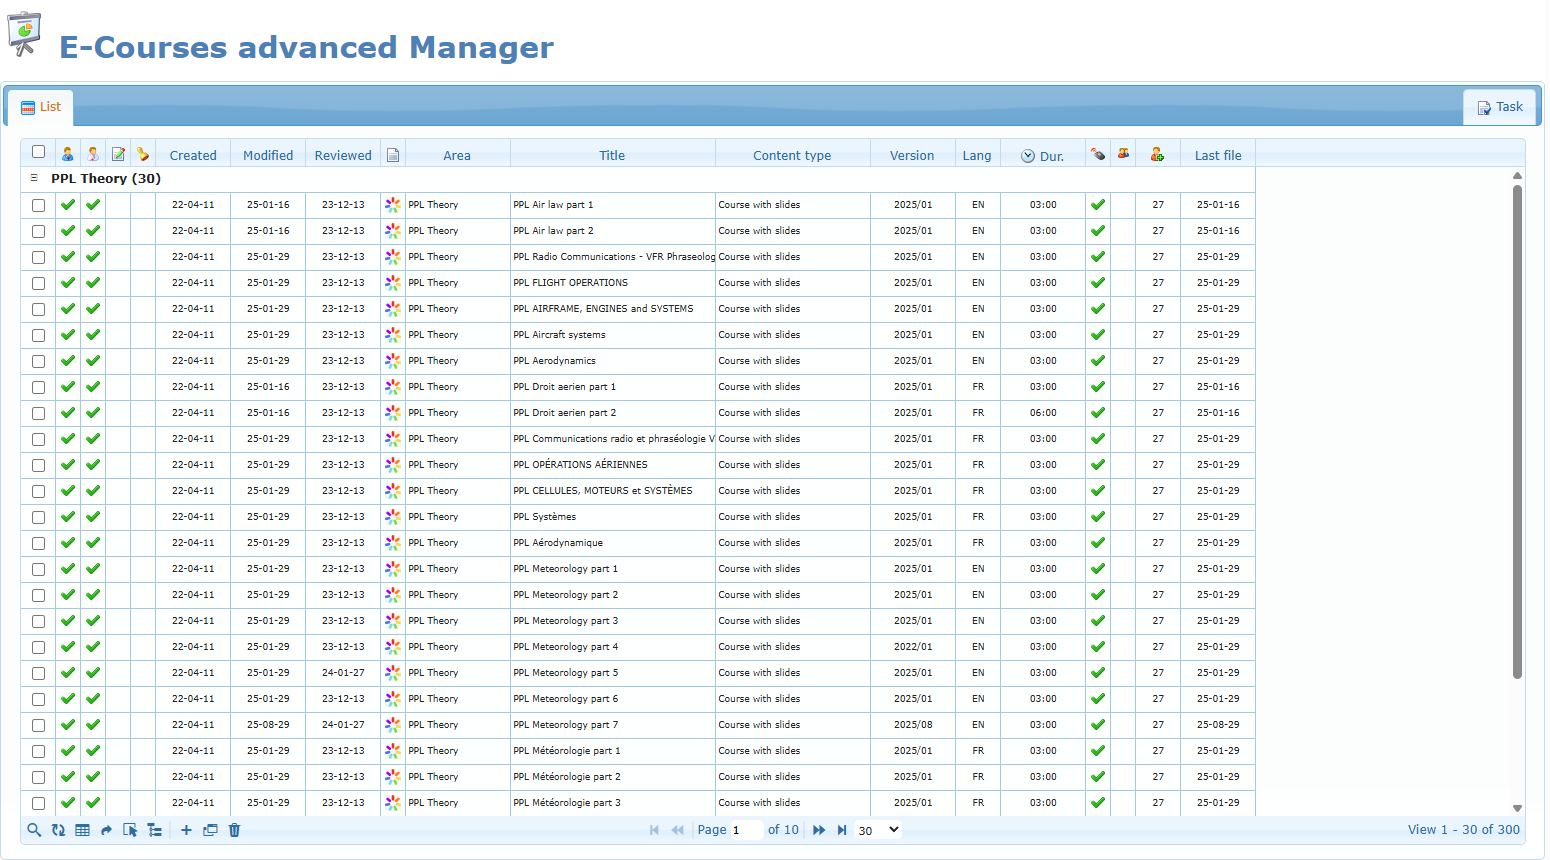Screen dimensions: 1550x860
Task: Open the Task tab
Action: point(1500,107)
